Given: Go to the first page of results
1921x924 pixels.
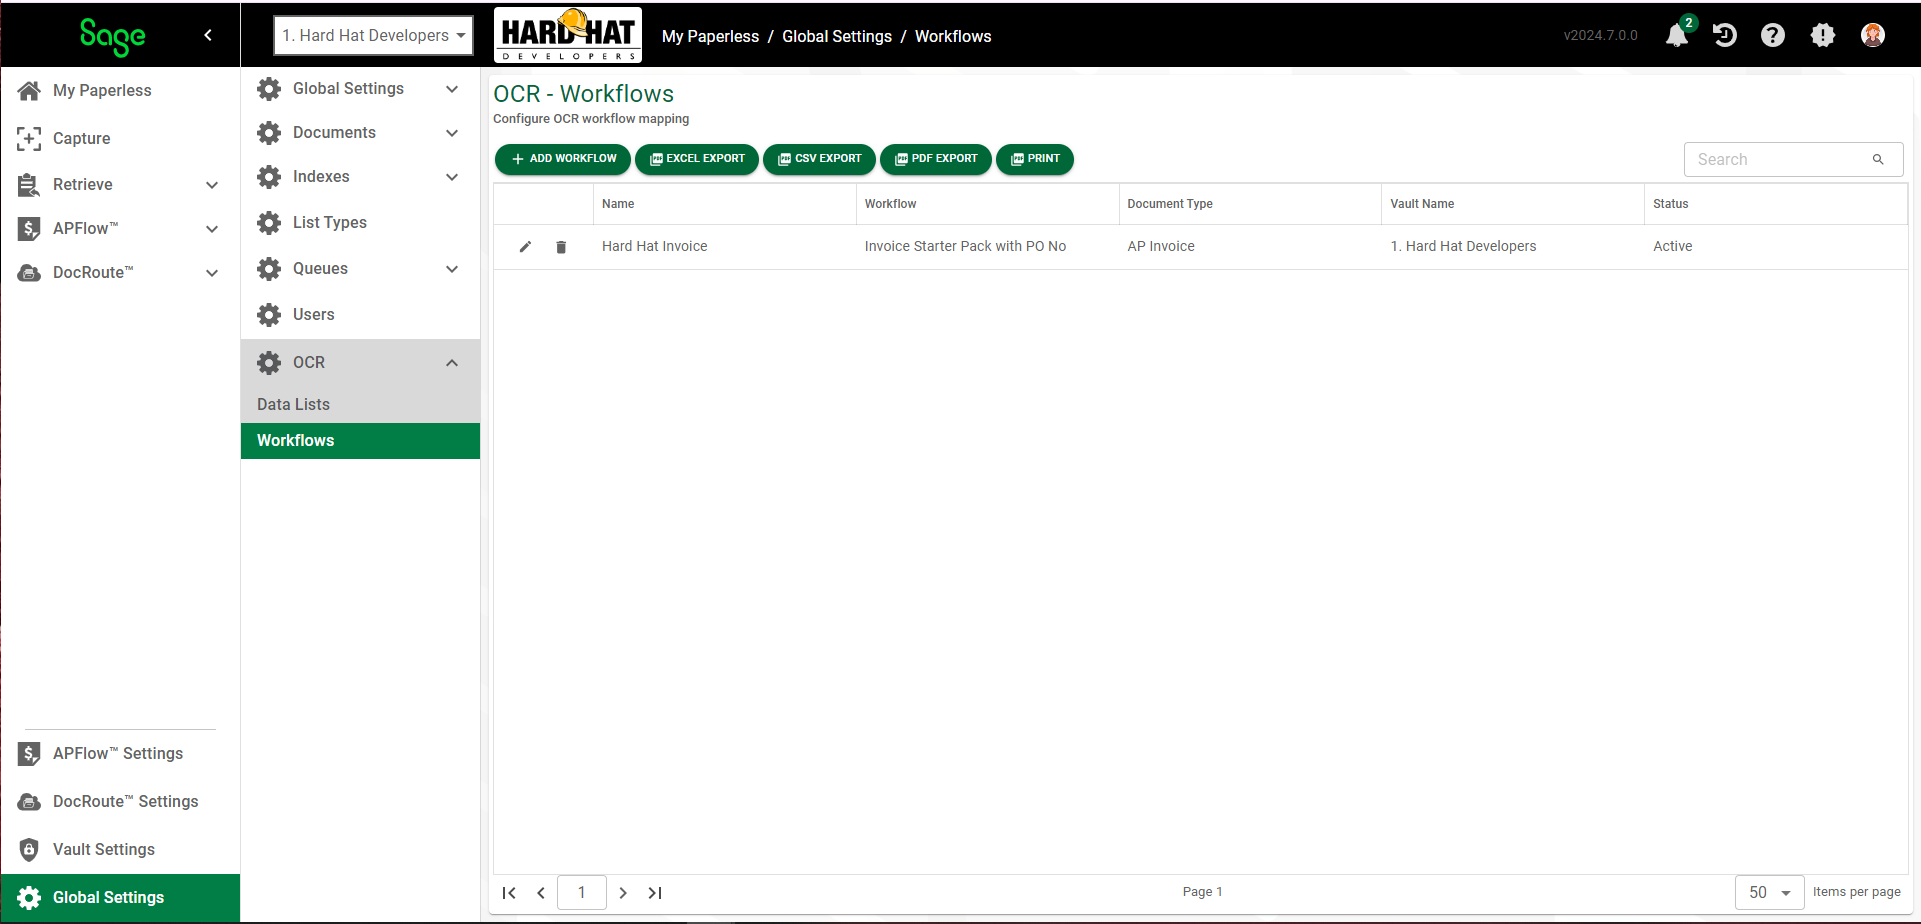Looking at the screenshot, I should (509, 893).
